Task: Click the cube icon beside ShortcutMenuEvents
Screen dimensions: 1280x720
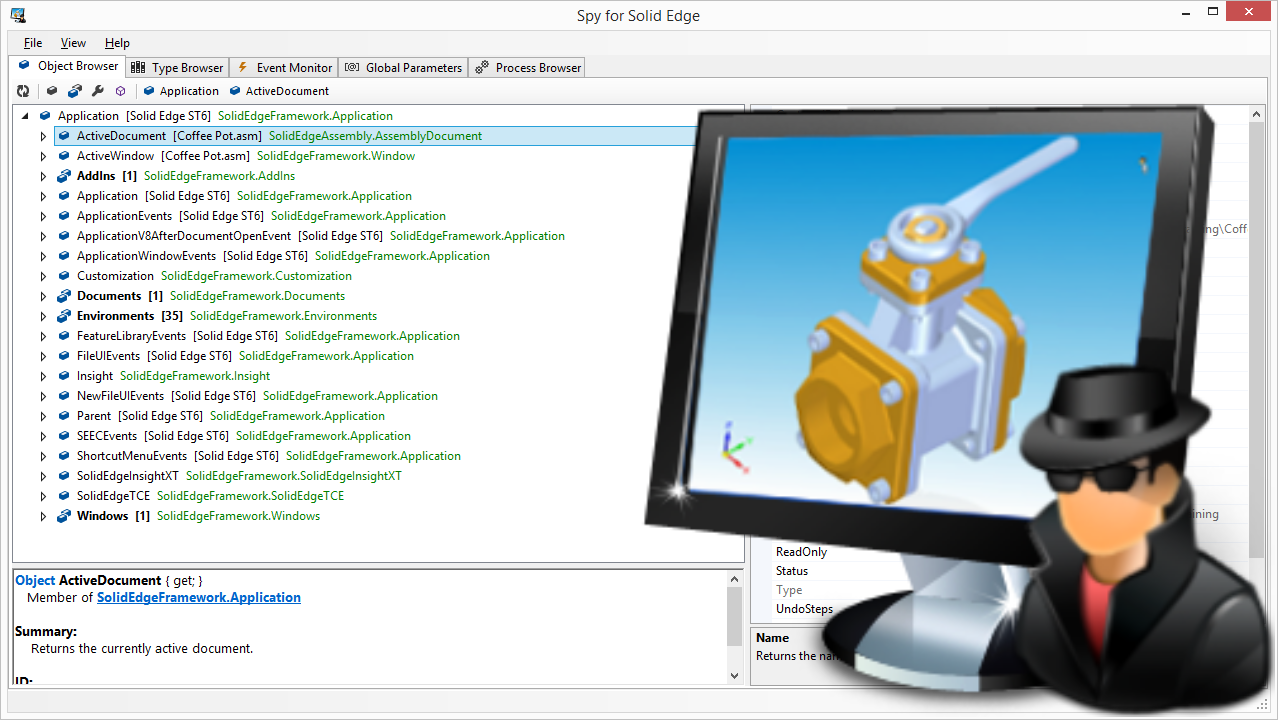Action: 64,456
